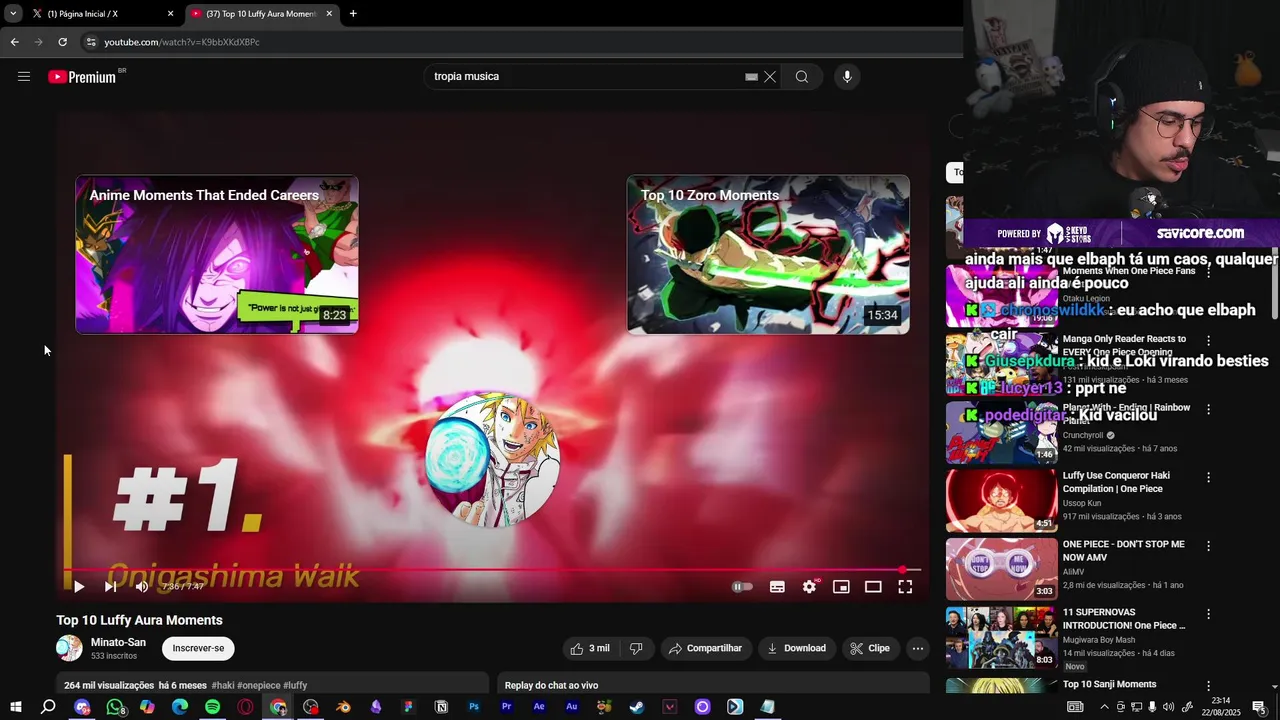This screenshot has width=1280, height=720.
Task: Reload the YouTube page
Action: coord(62,42)
